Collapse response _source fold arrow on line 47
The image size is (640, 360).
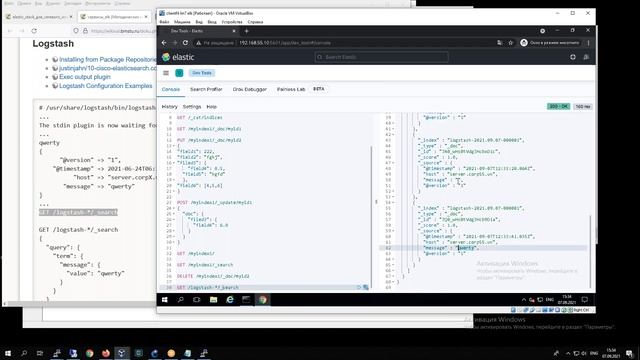393,163
